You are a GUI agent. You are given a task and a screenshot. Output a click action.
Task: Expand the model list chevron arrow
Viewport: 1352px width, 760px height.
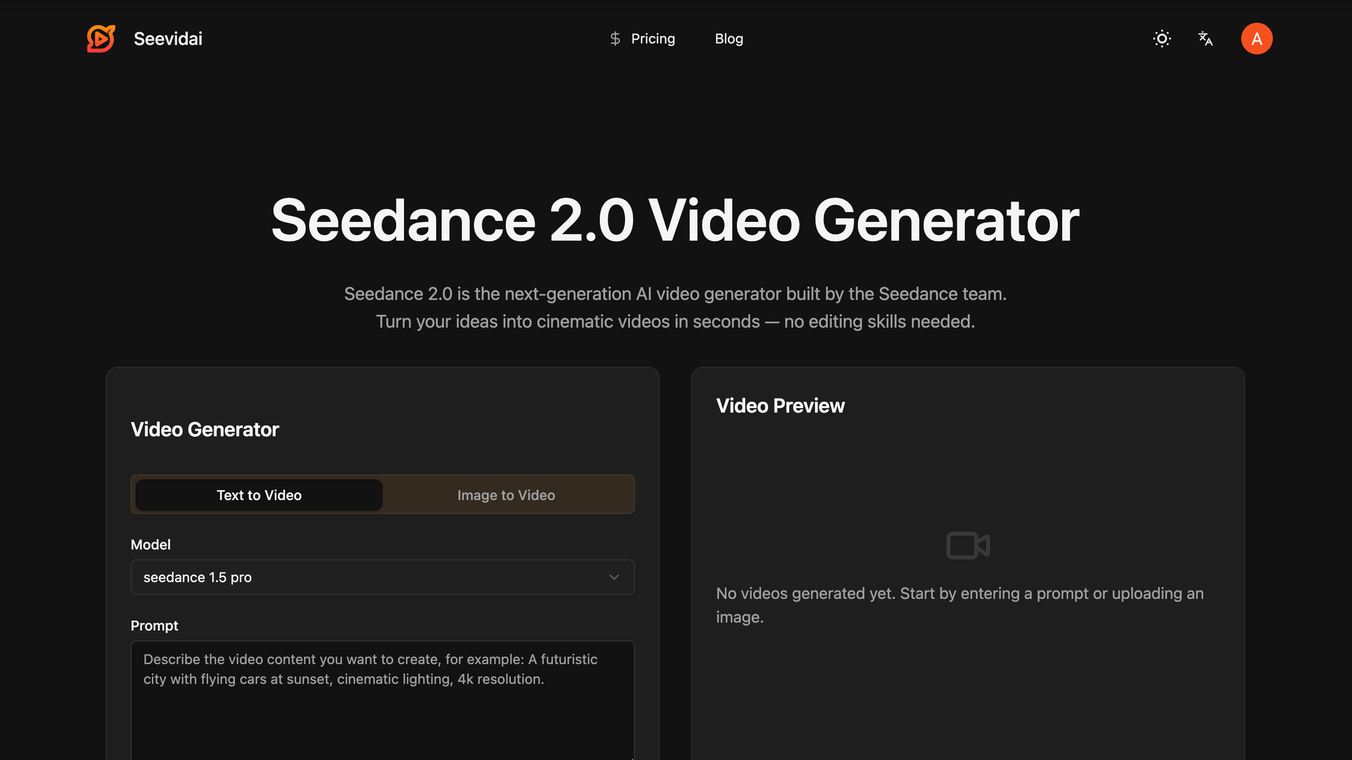[x=614, y=577]
